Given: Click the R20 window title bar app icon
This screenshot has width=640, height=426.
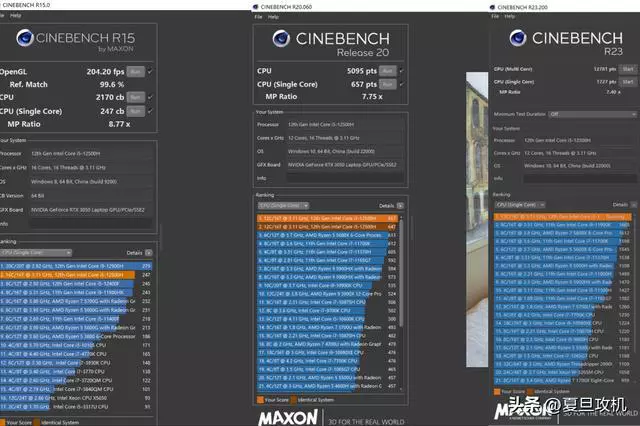Looking at the screenshot, I should pos(258,5).
